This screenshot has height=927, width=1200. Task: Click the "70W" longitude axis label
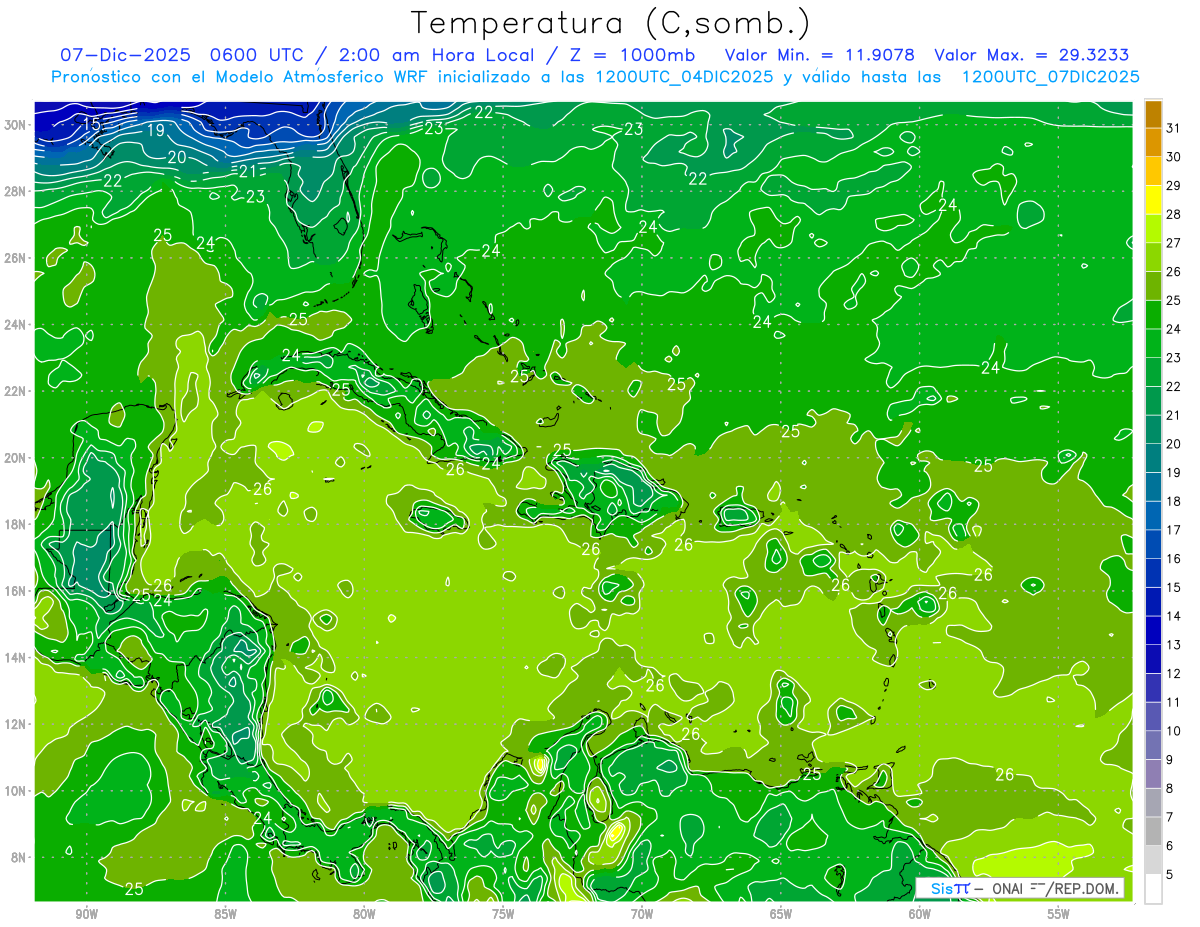[642, 914]
